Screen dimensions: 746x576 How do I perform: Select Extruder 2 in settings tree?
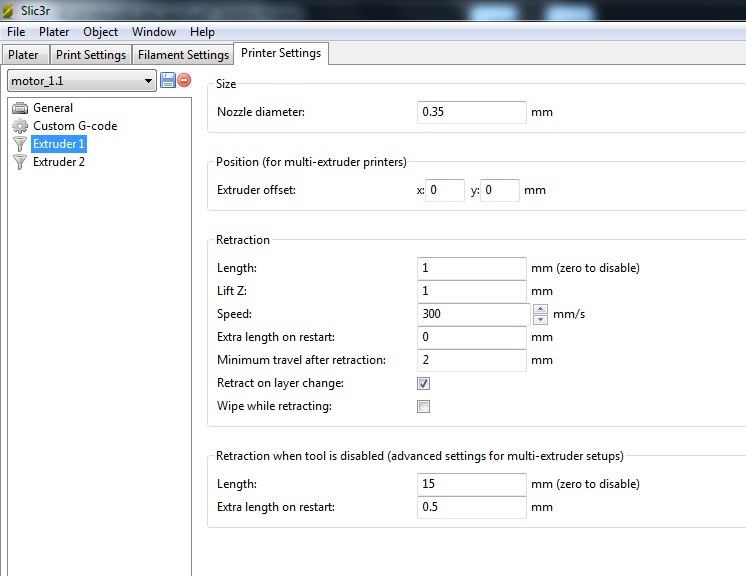tap(59, 162)
